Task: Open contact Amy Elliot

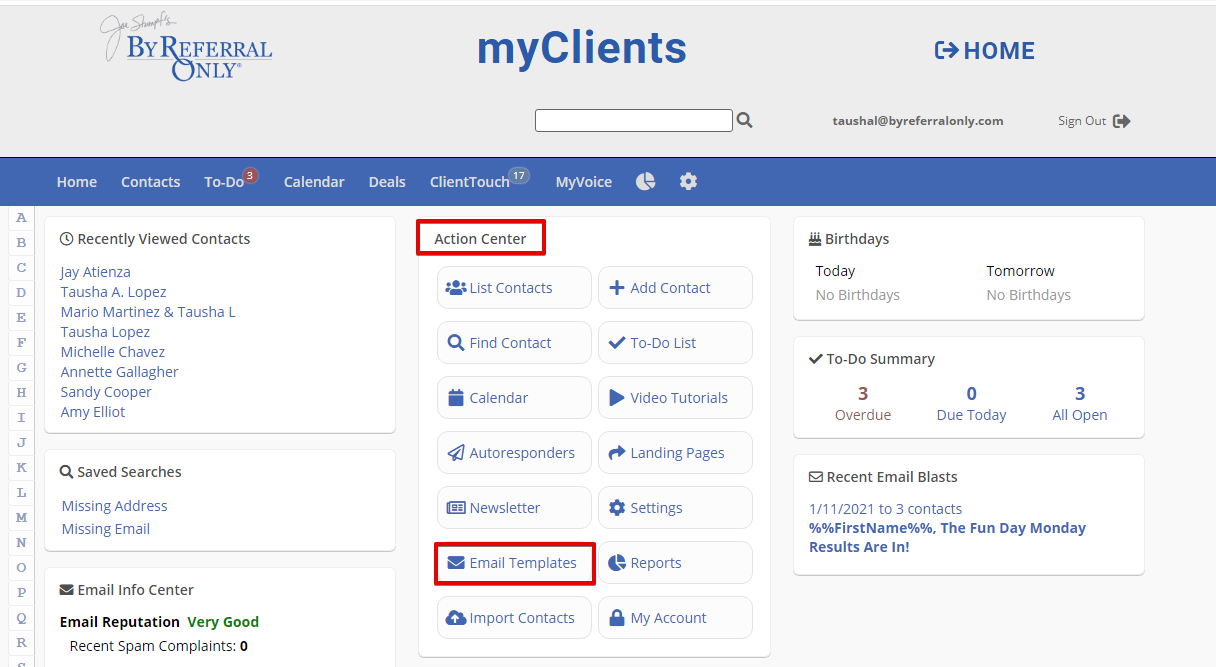Action: pyautogui.click(x=93, y=412)
